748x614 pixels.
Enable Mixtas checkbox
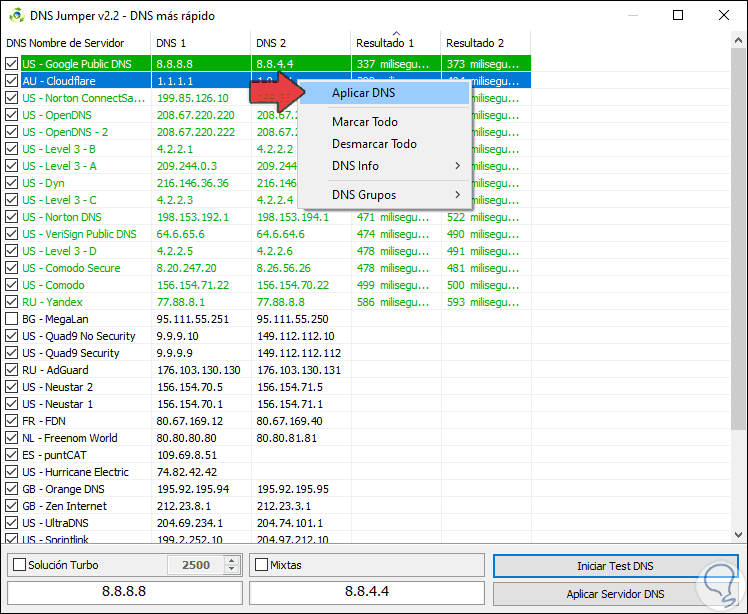point(261,565)
